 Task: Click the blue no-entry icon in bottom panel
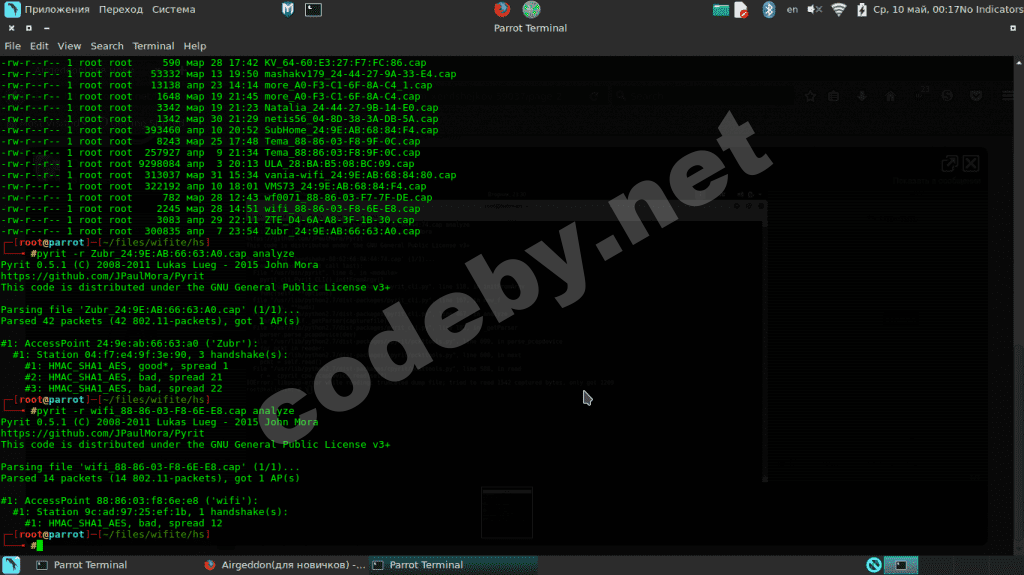(874, 565)
